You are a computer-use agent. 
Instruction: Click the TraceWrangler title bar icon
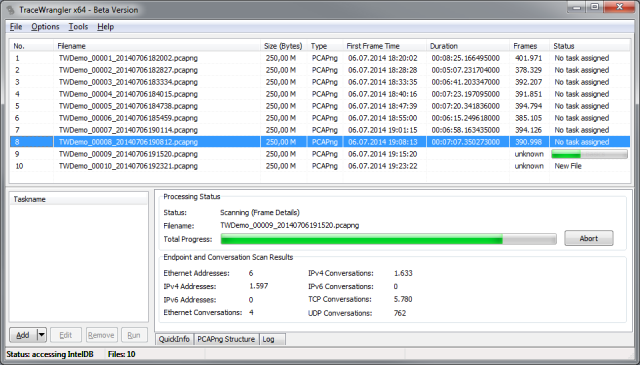point(11,10)
